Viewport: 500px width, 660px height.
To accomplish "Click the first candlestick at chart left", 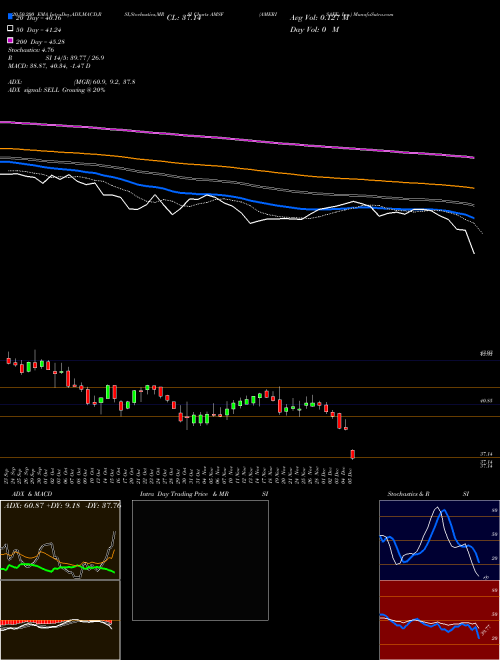I will point(8,360).
